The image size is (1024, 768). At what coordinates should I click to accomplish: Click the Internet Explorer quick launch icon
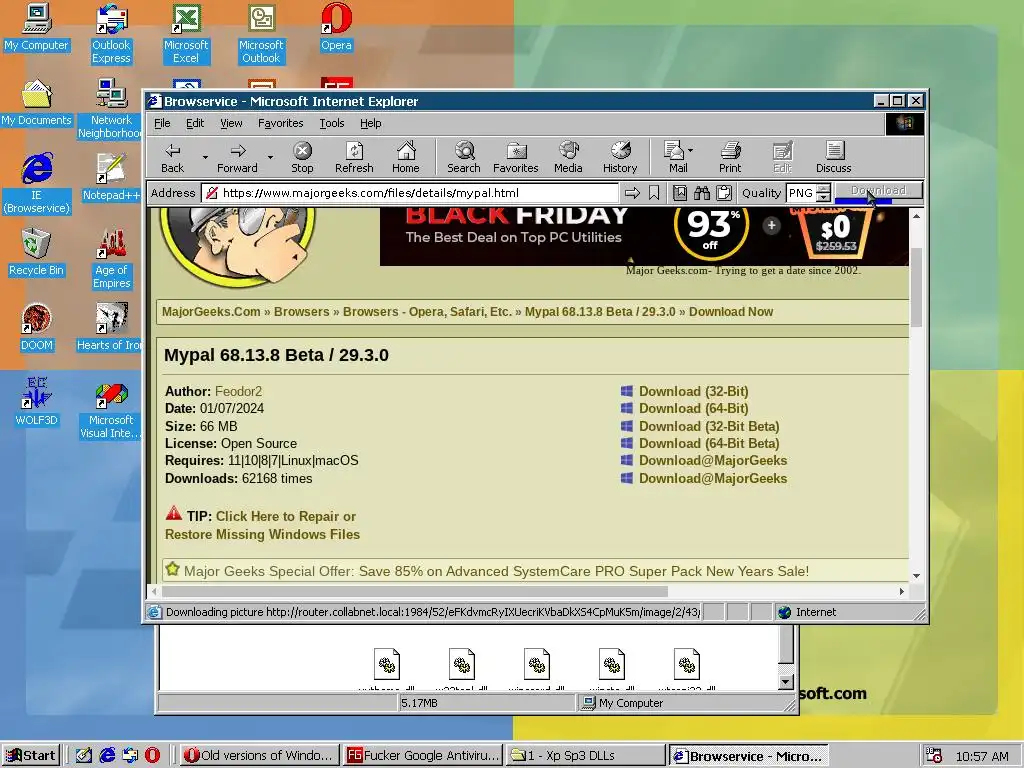[x=107, y=756]
